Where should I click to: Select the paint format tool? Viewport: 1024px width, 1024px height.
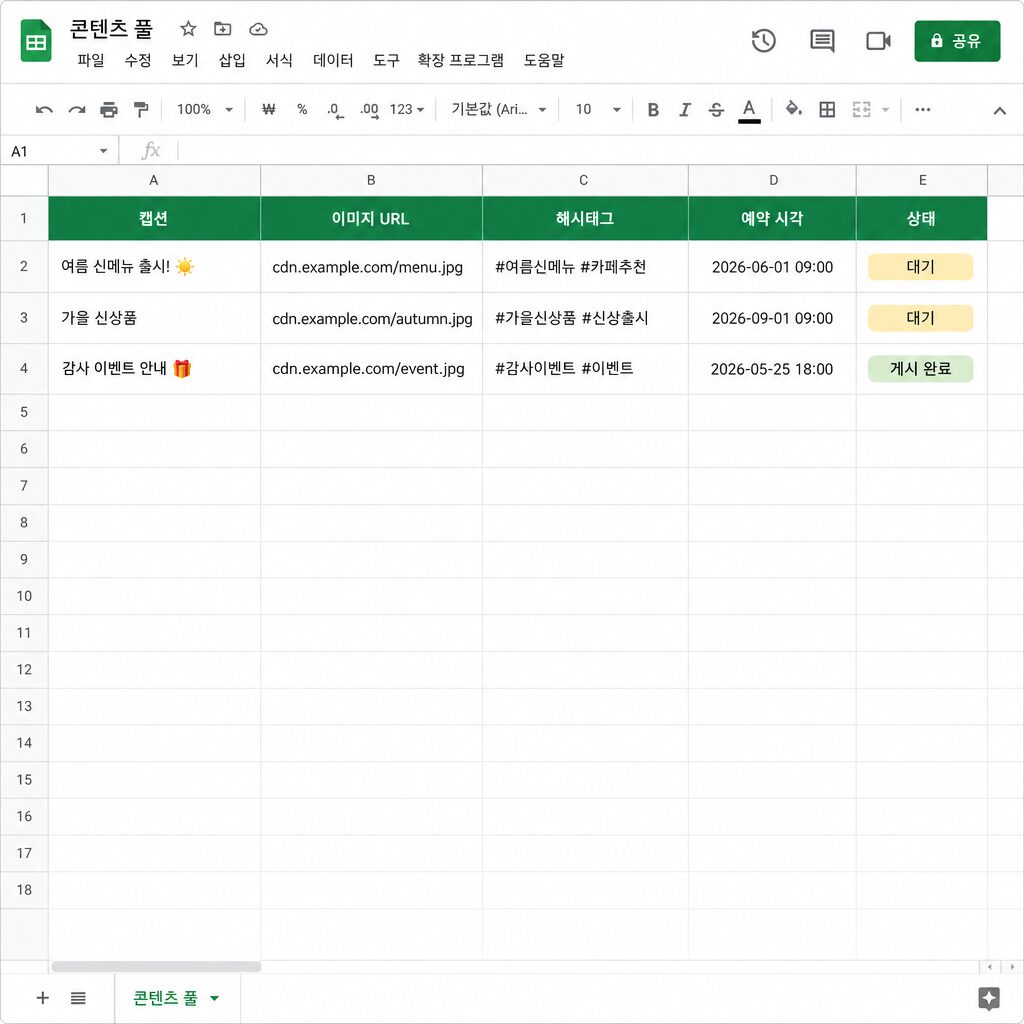point(140,110)
